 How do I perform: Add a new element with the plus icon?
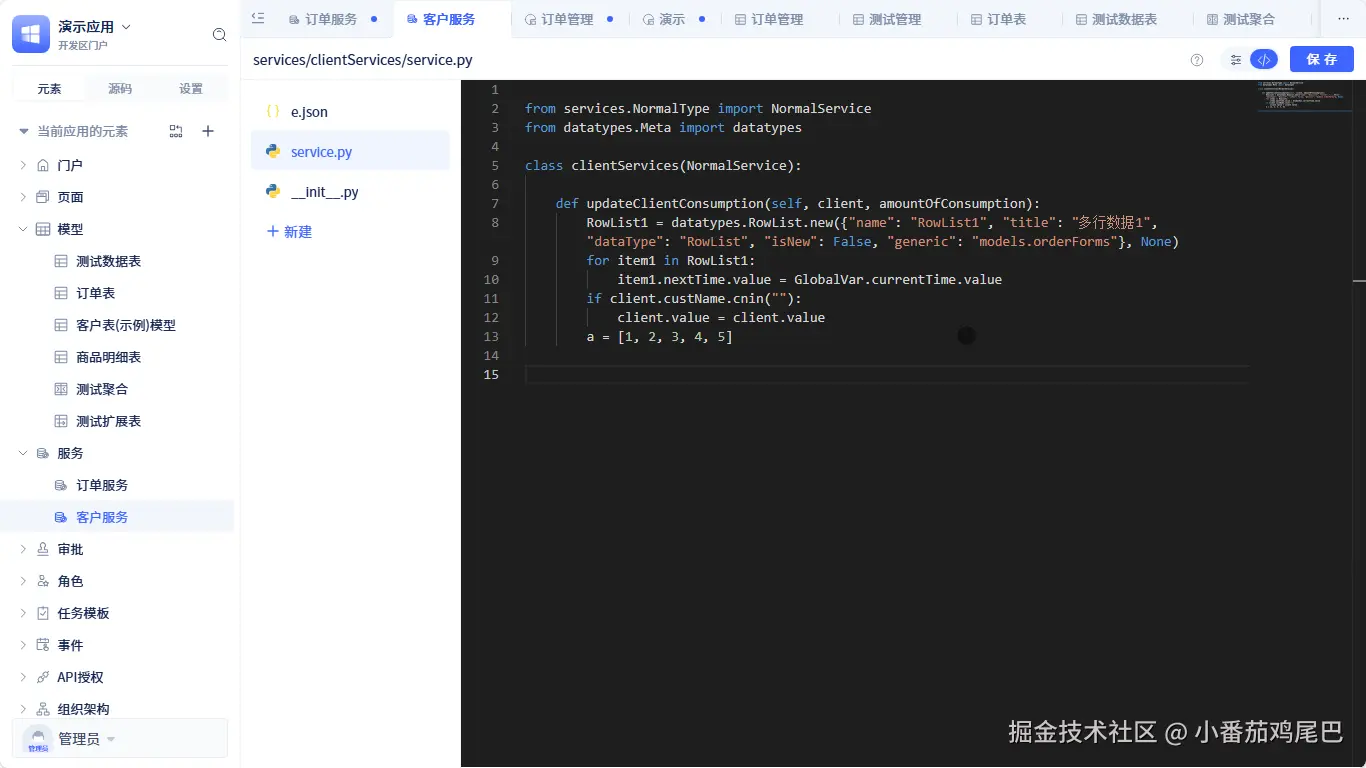[x=208, y=131]
